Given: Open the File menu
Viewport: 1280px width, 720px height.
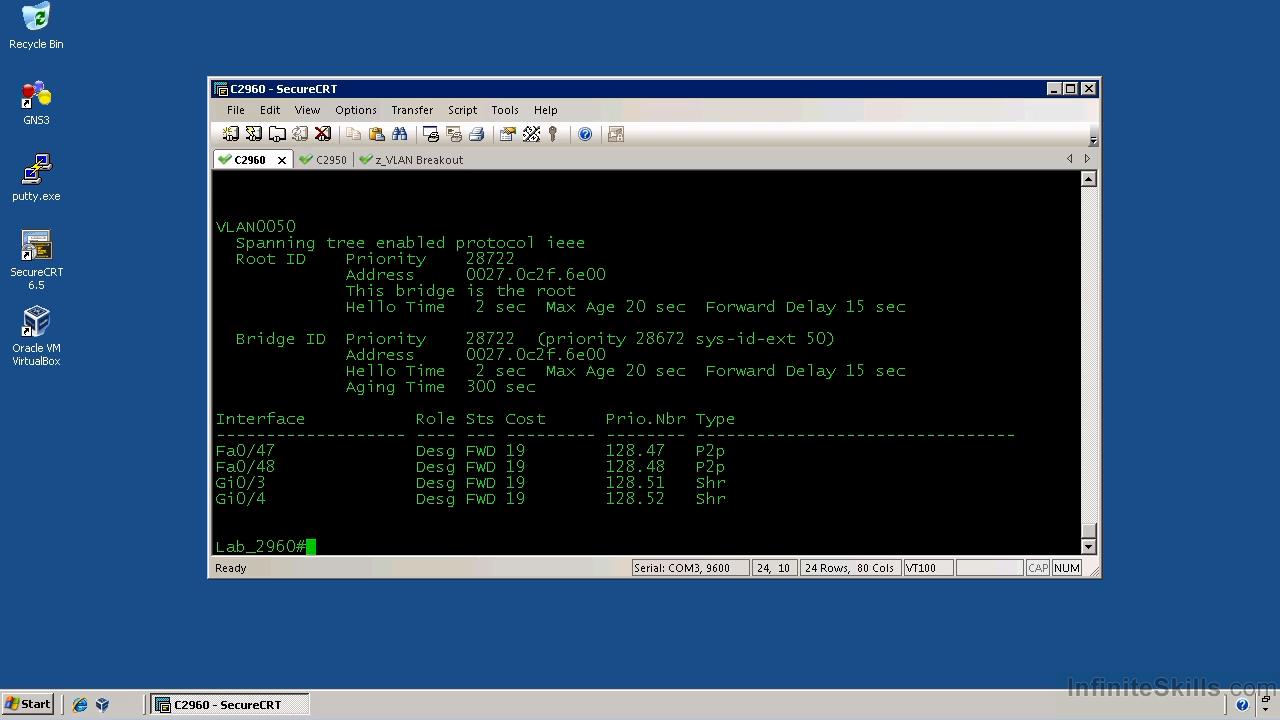Looking at the screenshot, I should point(235,110).
